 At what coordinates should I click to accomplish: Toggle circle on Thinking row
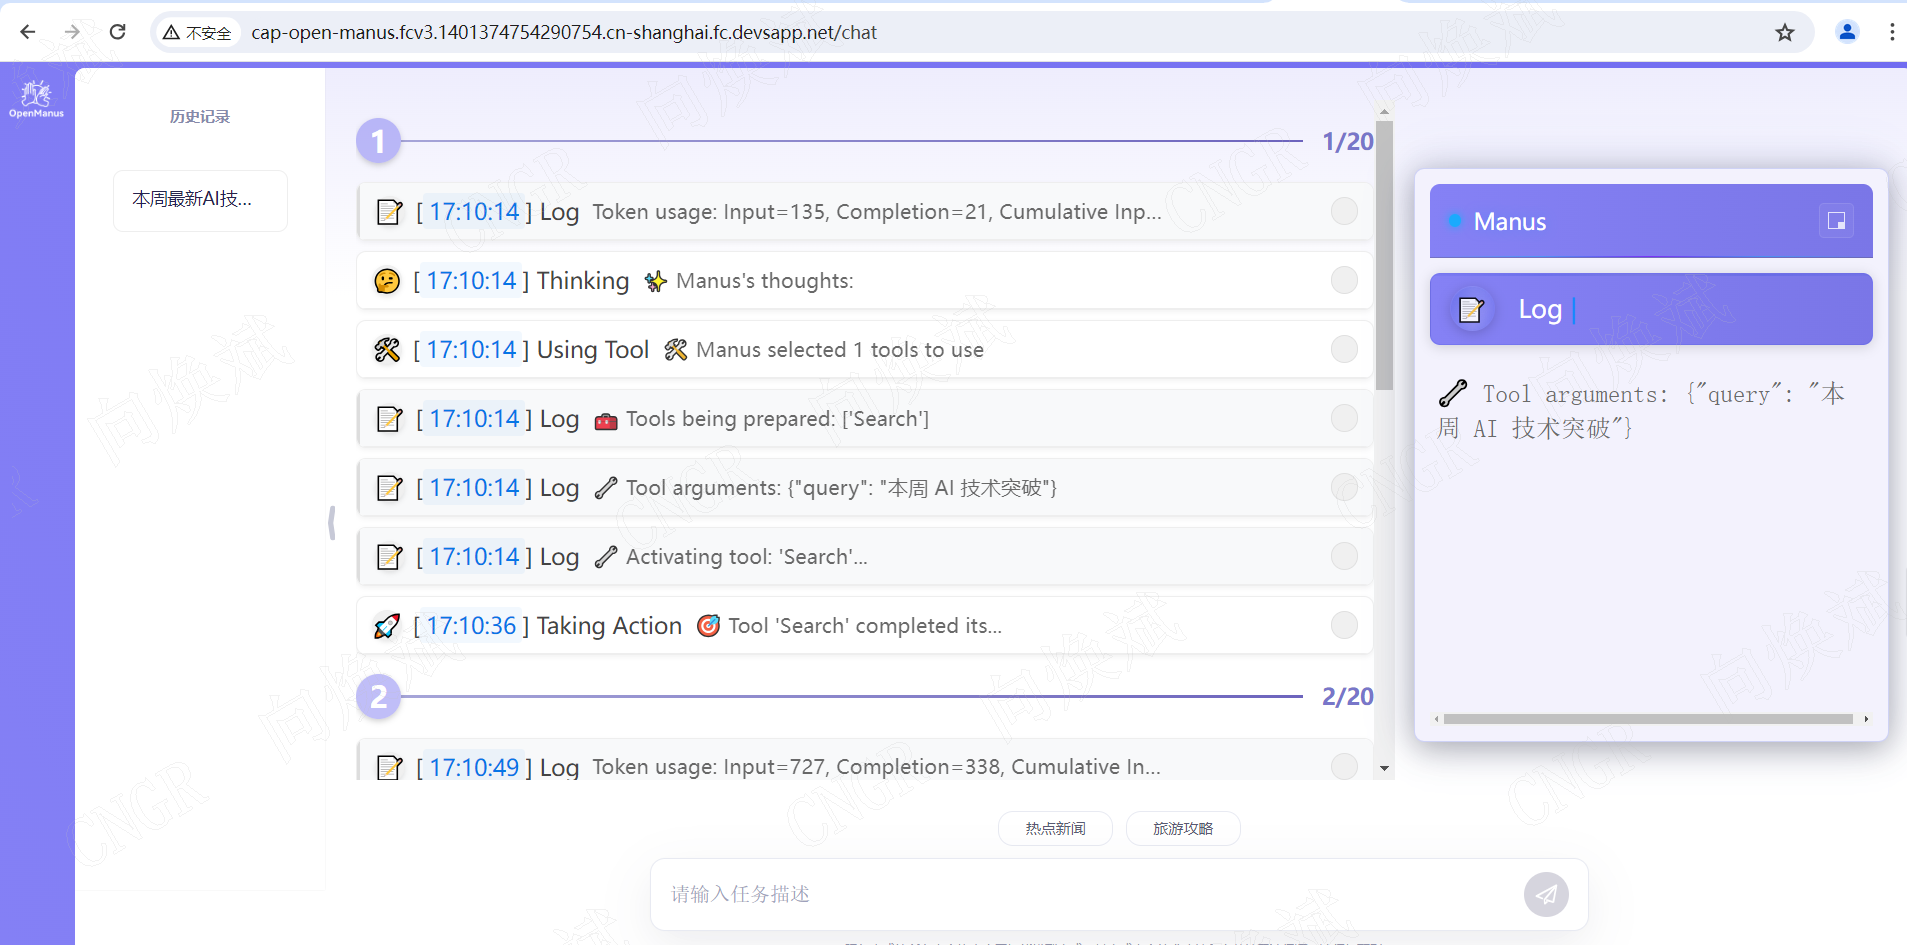tap(1344, 280)
